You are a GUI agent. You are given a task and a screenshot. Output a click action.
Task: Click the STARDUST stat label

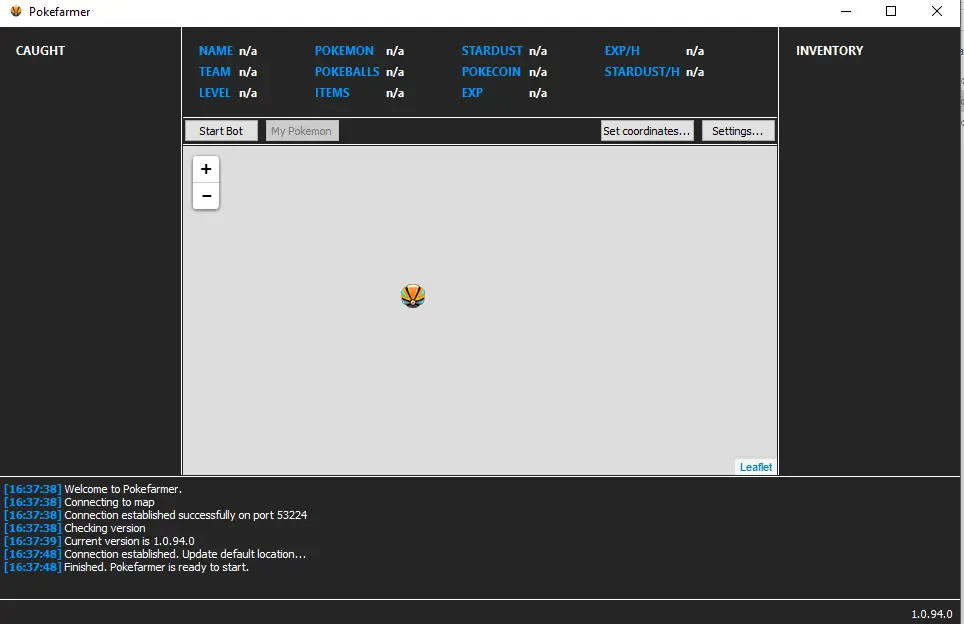[491, 51]
